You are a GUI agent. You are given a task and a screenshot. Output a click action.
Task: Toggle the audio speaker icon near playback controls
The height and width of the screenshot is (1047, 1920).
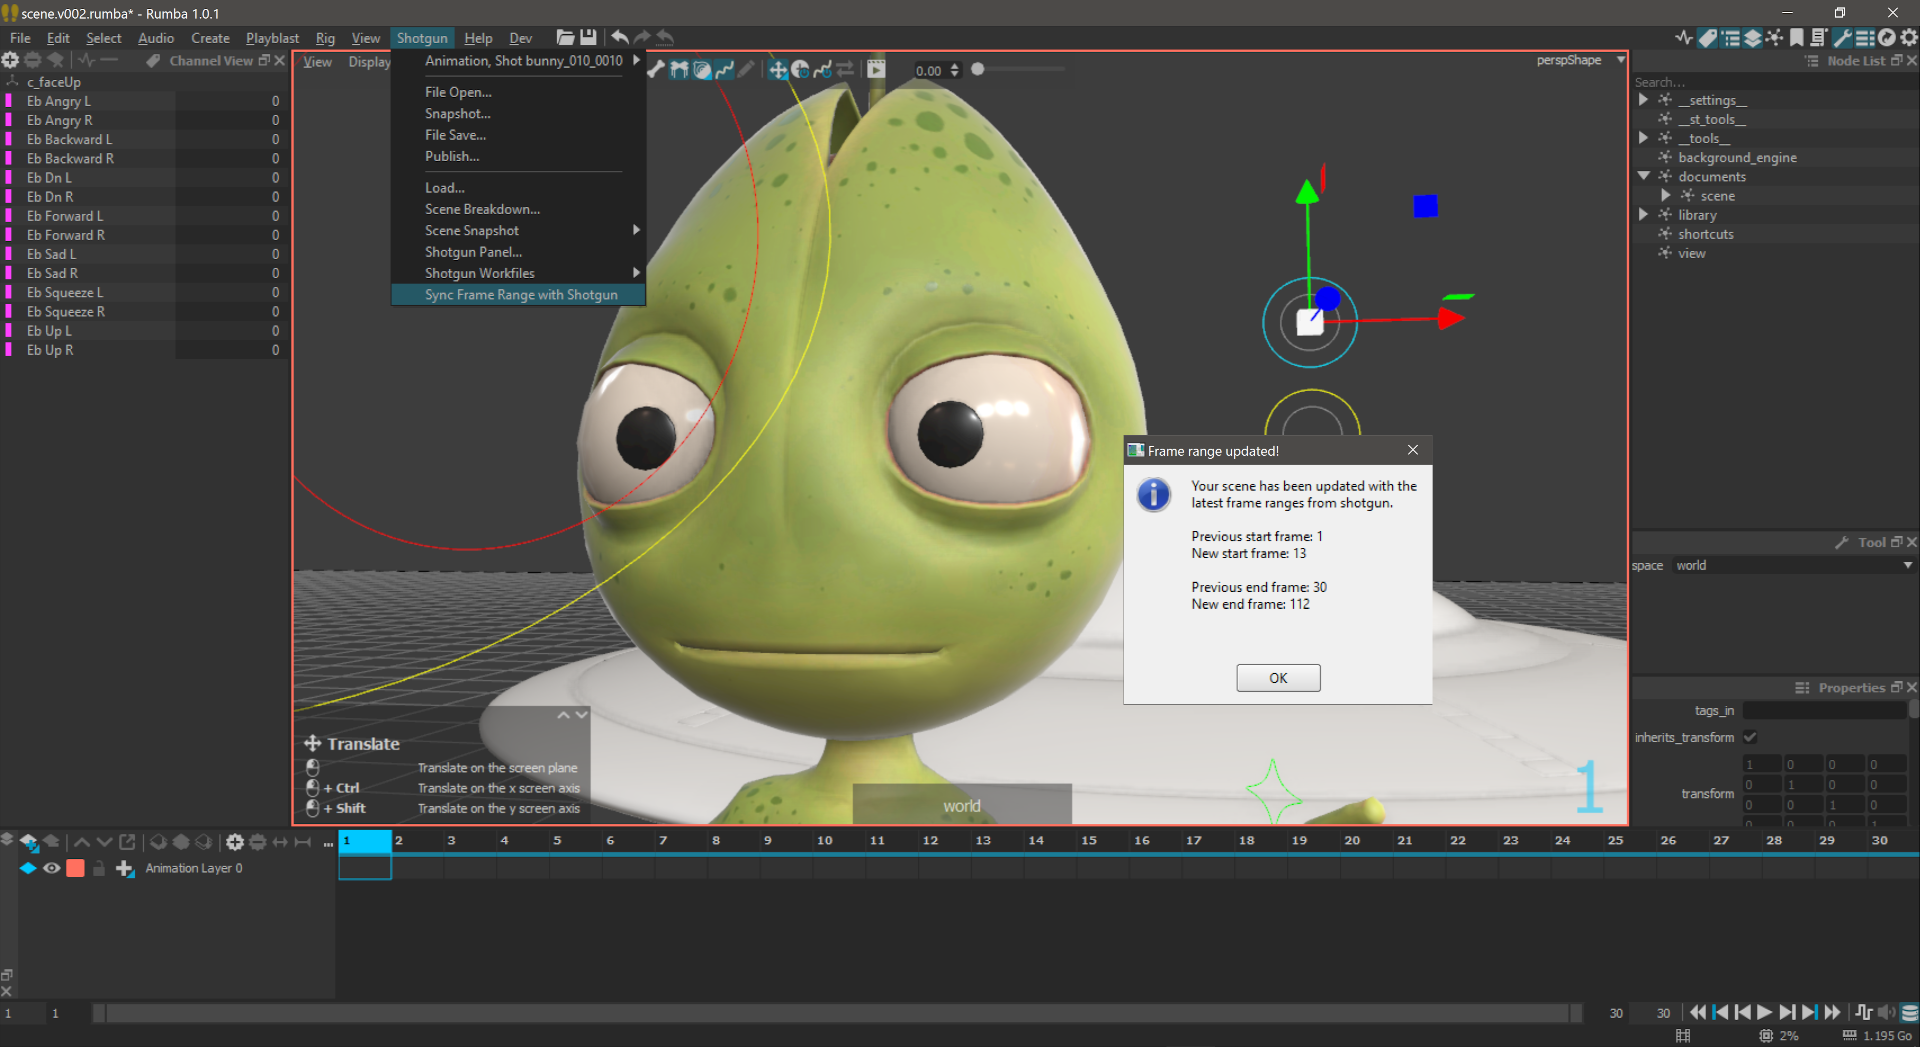(x=1887, y=1013)
